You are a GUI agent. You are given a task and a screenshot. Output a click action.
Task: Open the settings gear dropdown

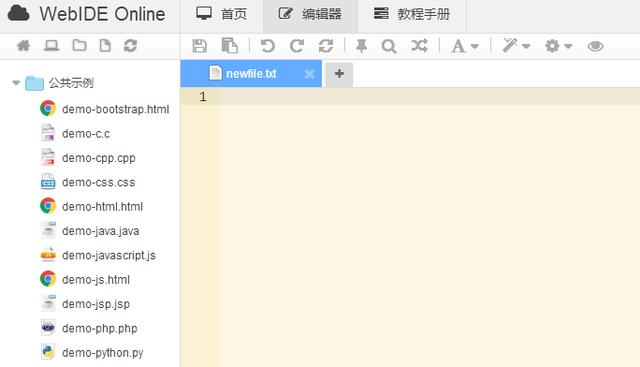(x=559, y=46)
